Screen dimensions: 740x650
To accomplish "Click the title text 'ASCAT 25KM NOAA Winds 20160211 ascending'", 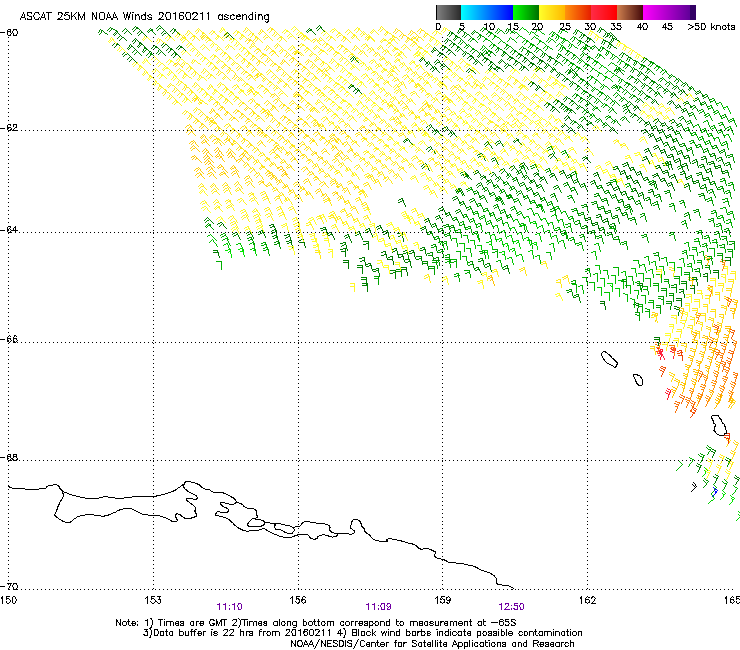I will pos(144,16).
